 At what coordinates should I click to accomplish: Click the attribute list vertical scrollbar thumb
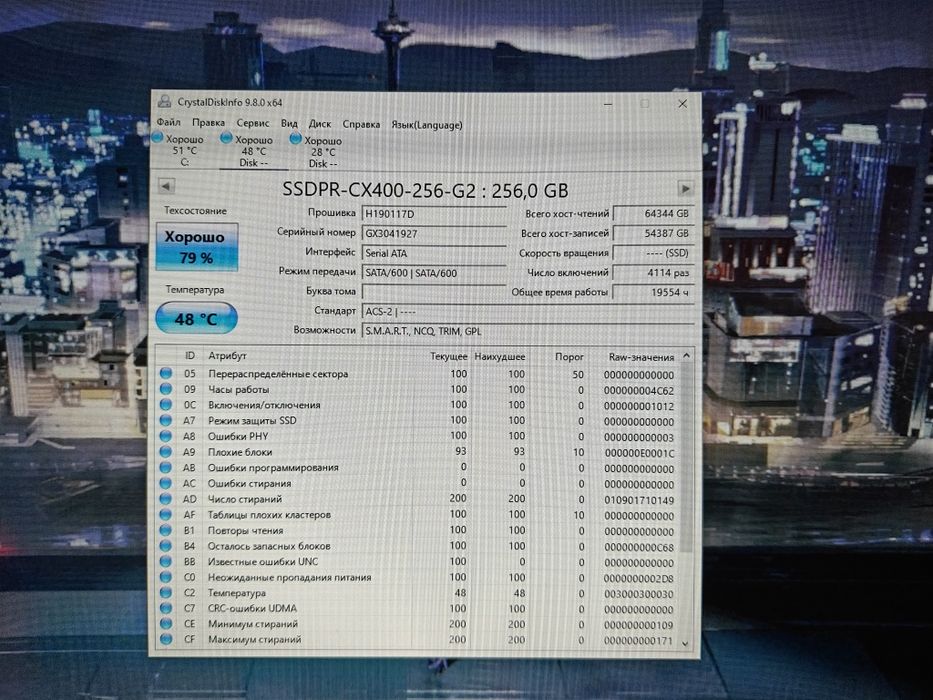pos(685,457)
